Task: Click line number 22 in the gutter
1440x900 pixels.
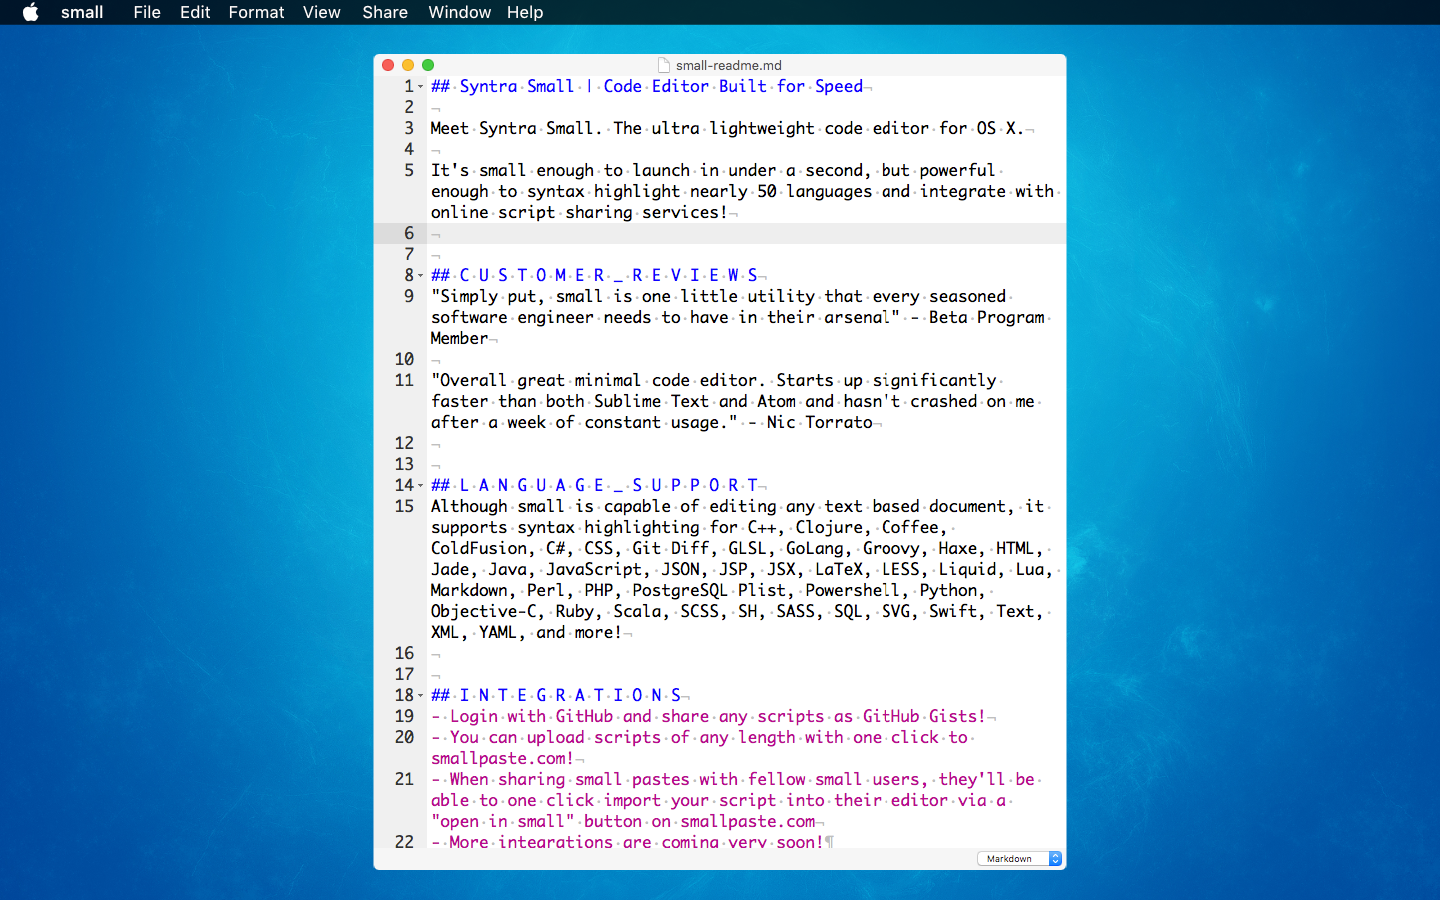Action: [x=404, y=841]
